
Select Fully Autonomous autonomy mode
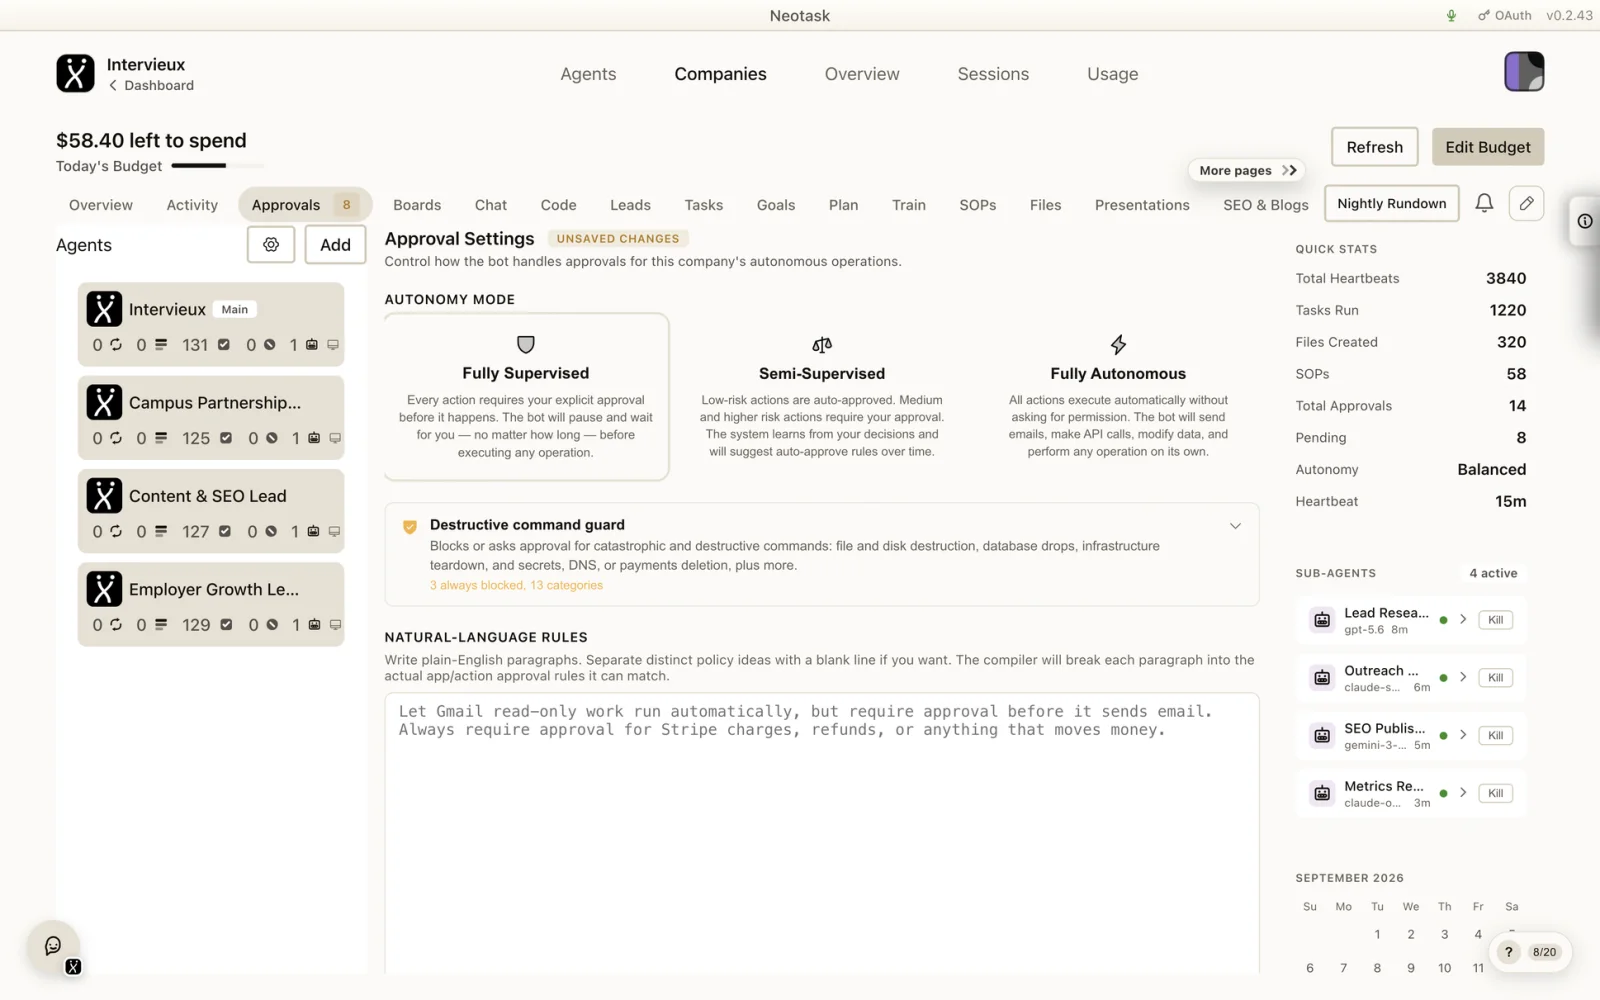pyautogui.click(x=1118, y=397)
